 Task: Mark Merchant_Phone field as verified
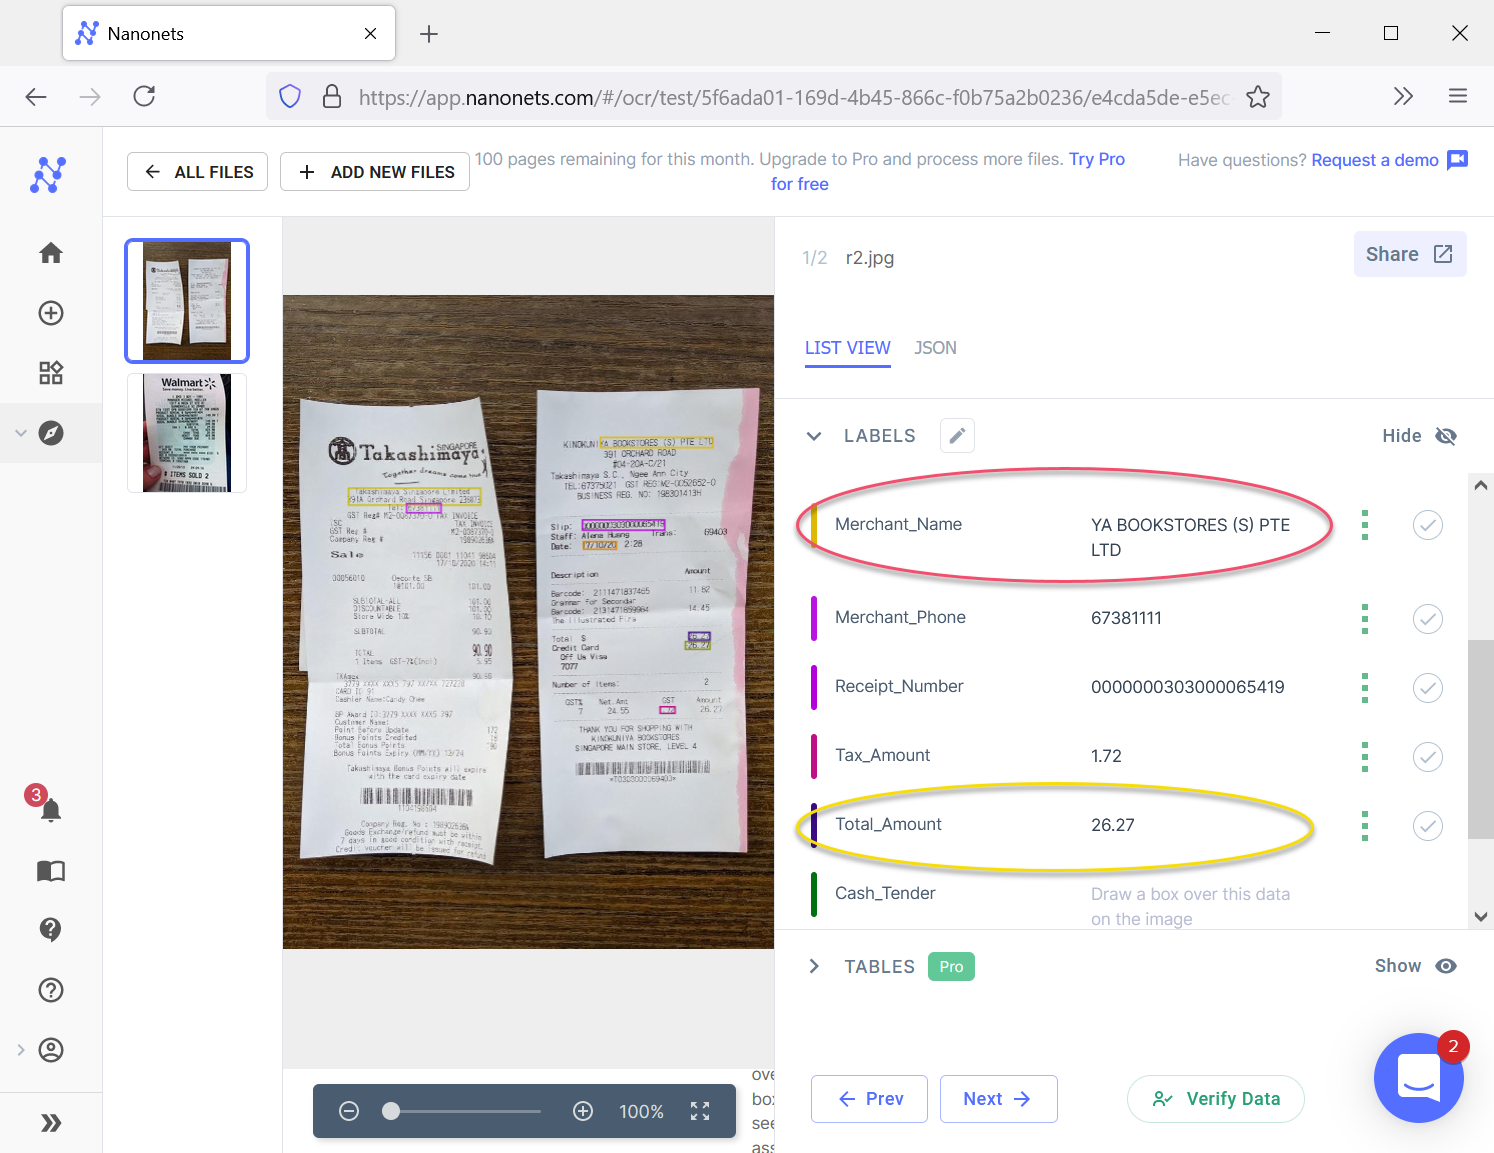(x=1427, y=619)
